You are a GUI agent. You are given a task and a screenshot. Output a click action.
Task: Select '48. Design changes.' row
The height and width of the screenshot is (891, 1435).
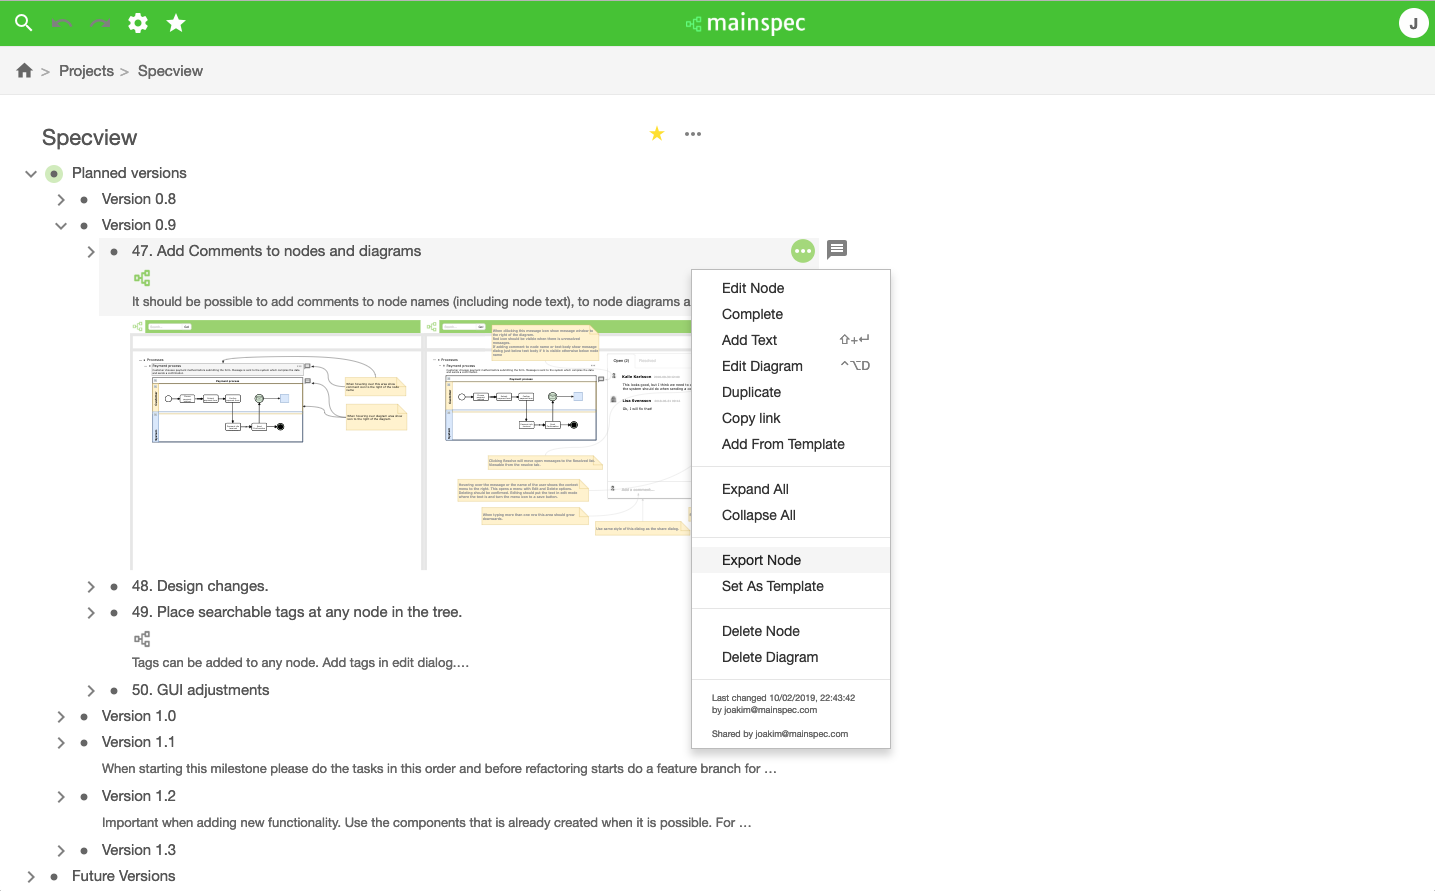pyautogui.click(x=200, y=586)
